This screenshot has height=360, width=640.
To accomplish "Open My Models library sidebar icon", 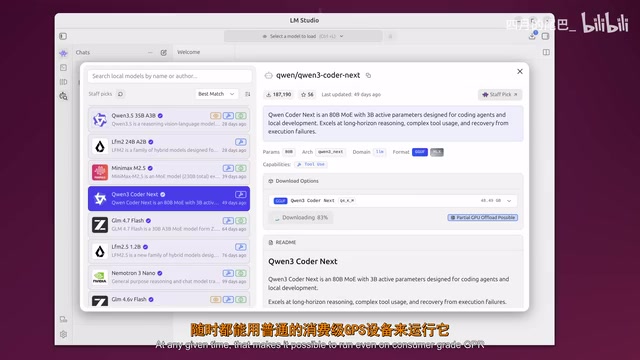I will (63, 82).
